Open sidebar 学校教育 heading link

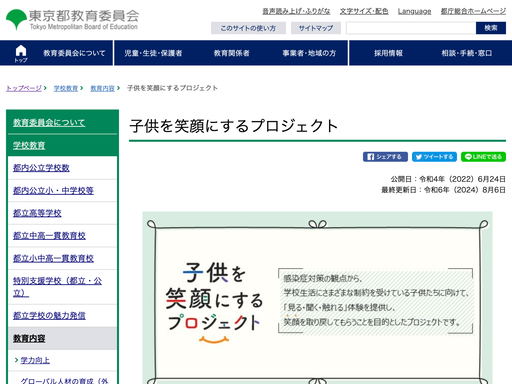pos(29,145)
